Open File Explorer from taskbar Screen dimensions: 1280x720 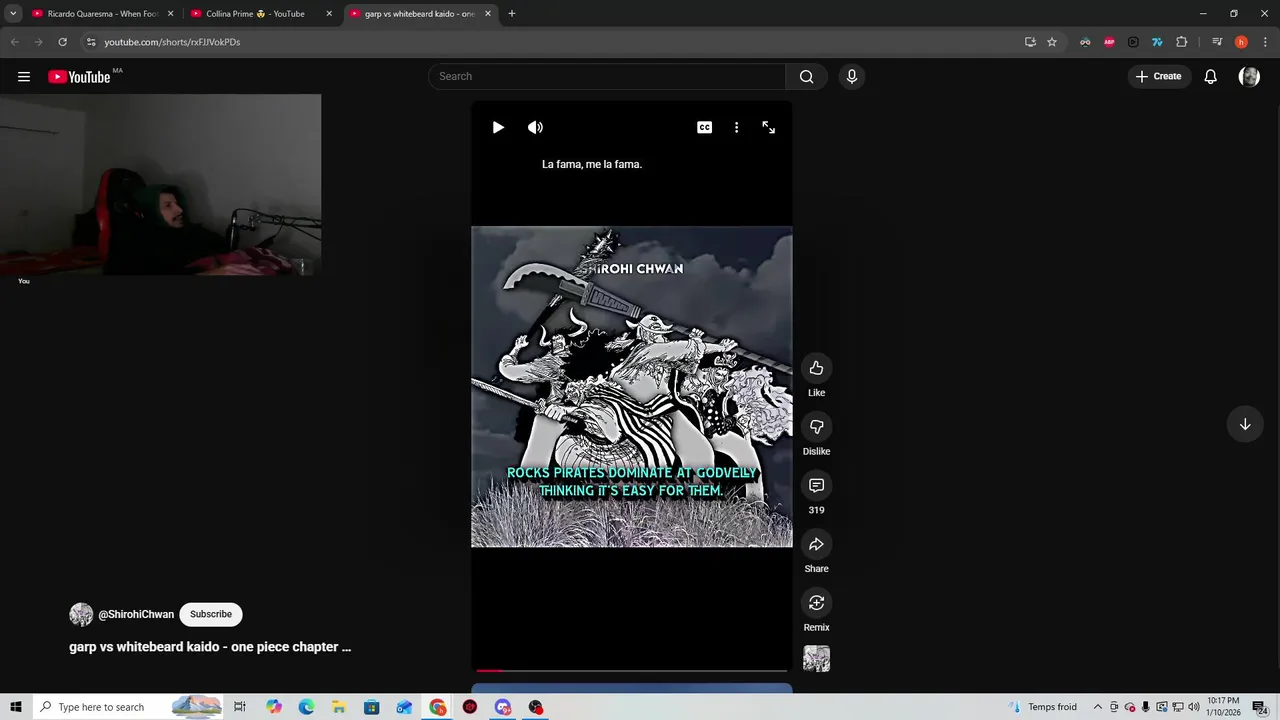click(x=339, y=707)
